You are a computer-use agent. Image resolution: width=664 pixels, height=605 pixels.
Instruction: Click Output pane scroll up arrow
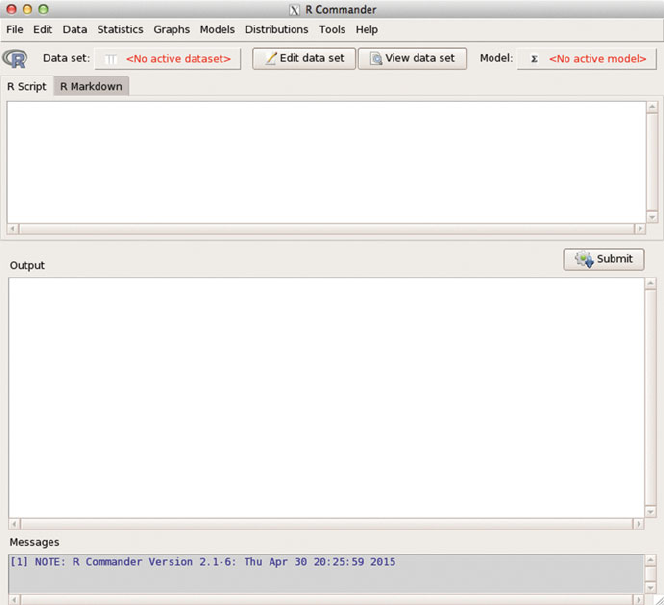650,283
